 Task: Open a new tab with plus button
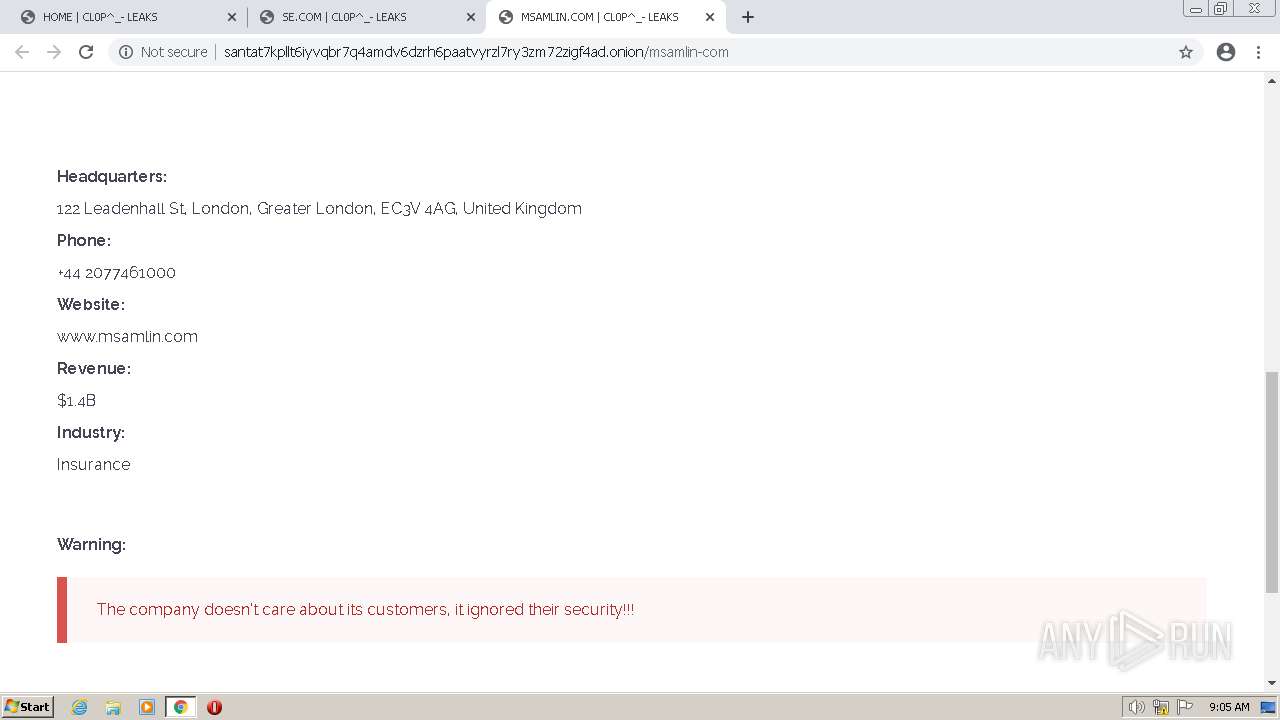coord(748,17)
